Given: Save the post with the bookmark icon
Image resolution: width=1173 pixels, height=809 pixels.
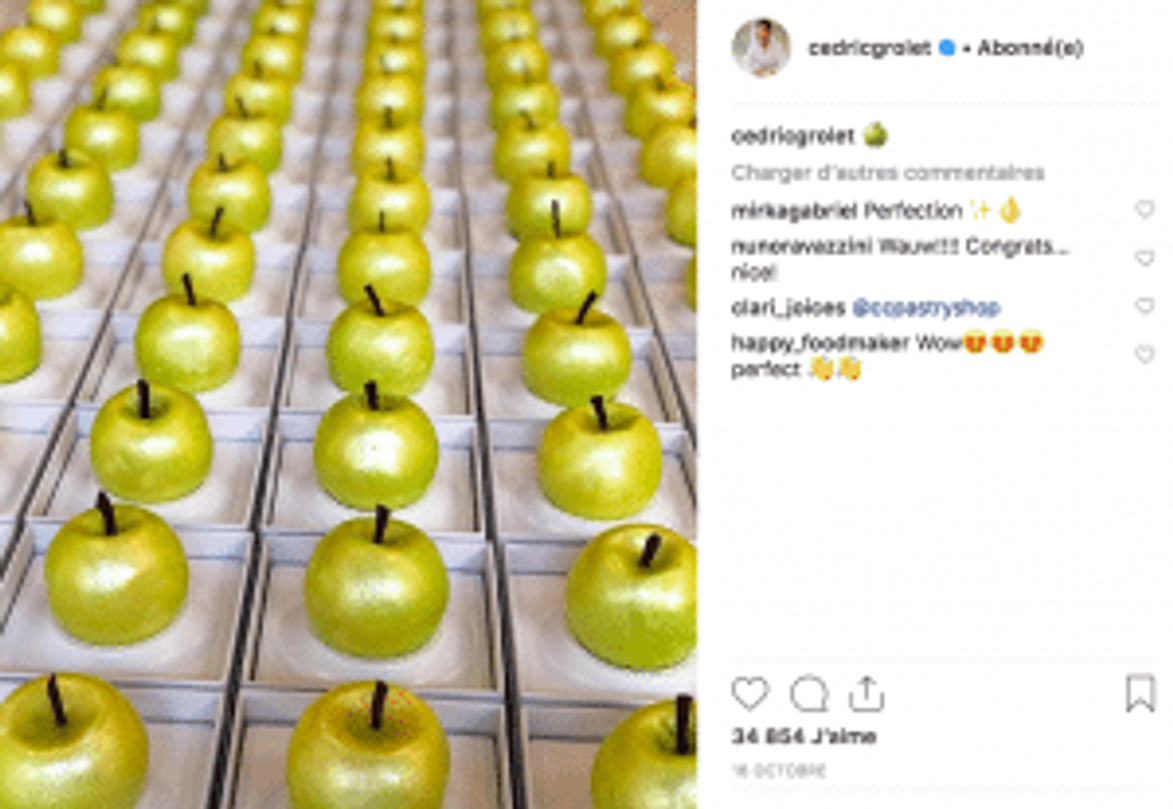Looking at the screenshot, I should pos(1140,692).
